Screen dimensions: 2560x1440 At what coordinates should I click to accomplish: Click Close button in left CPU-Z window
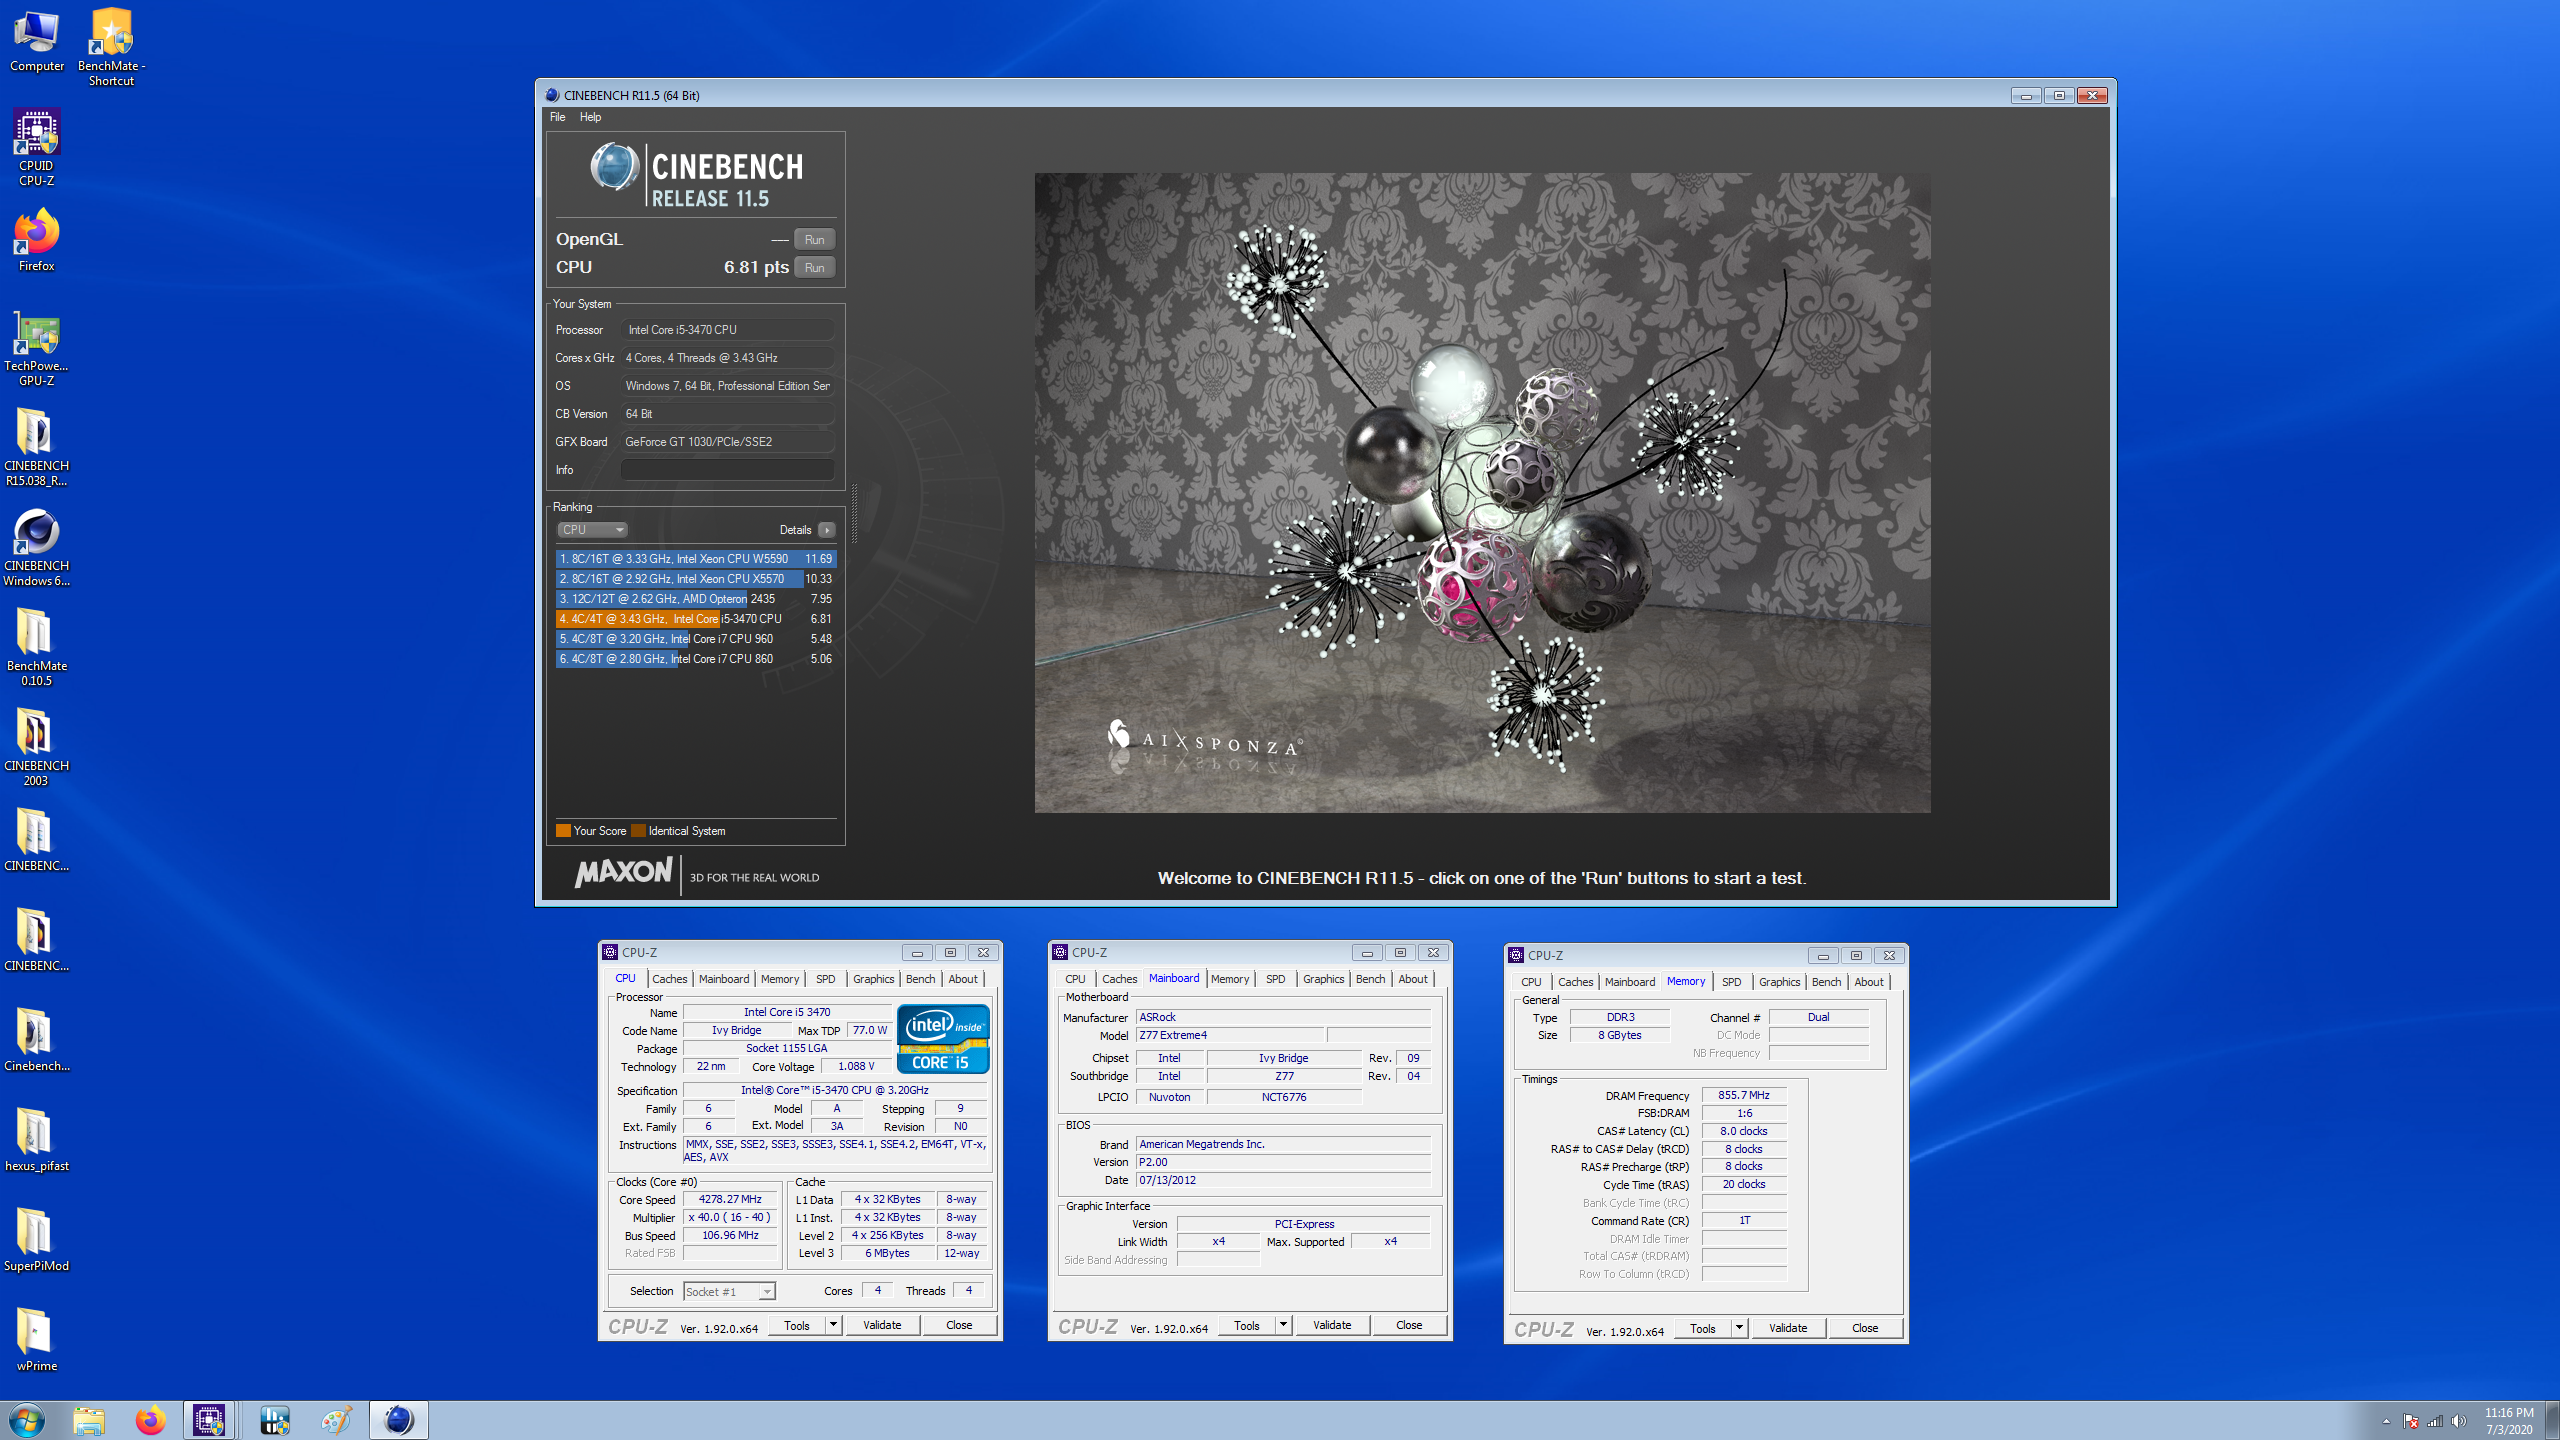959,1325
